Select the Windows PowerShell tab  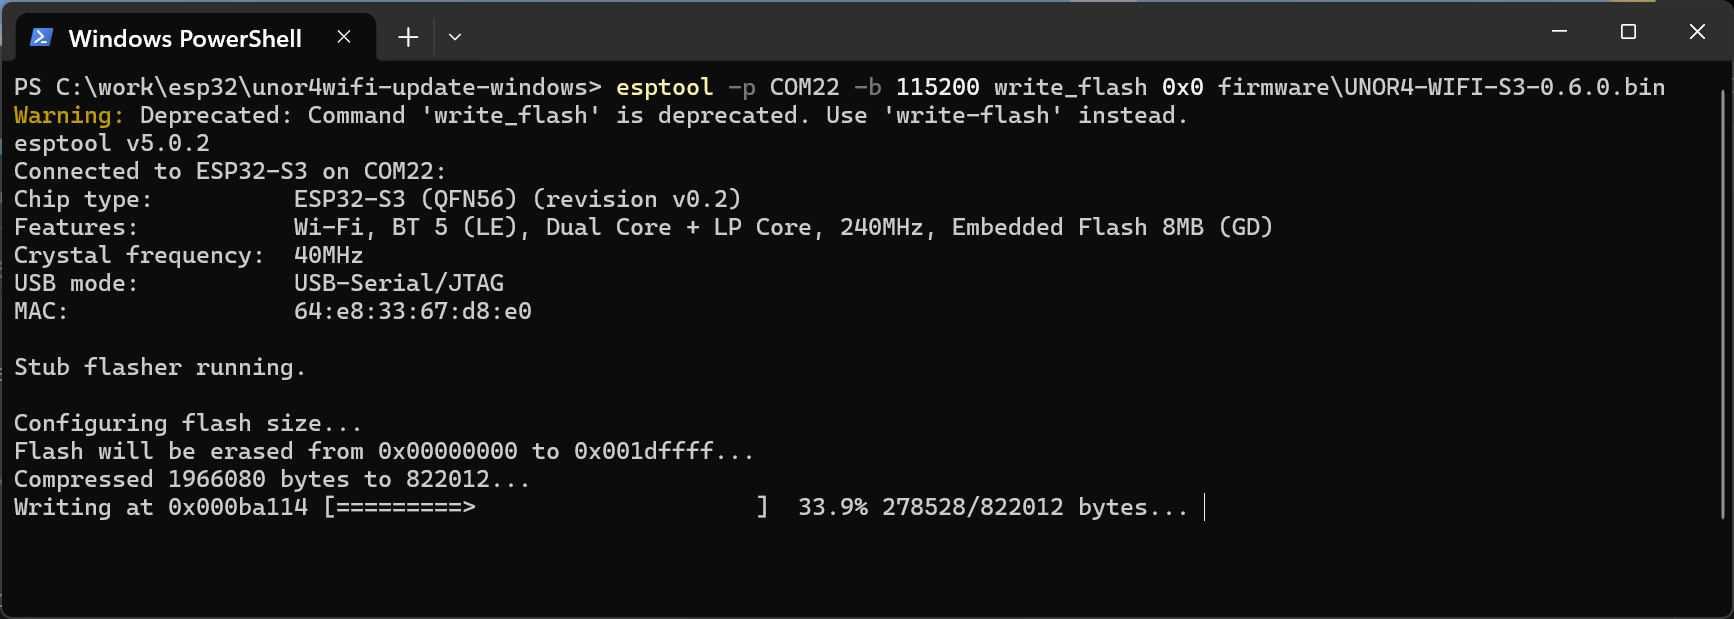point(185,38)
